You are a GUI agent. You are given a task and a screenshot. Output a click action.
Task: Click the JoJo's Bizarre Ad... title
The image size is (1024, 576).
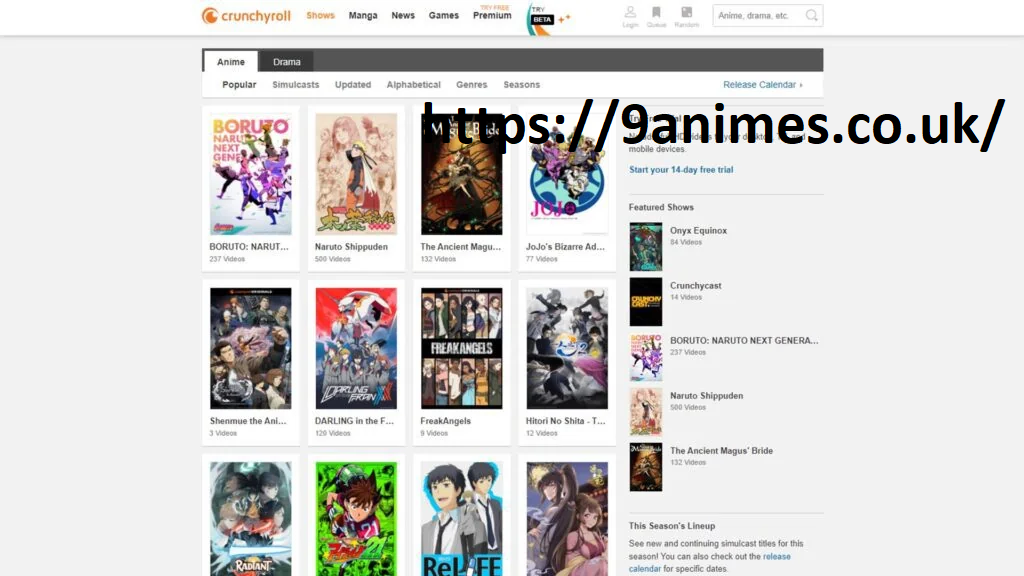(x=566, y=247)
